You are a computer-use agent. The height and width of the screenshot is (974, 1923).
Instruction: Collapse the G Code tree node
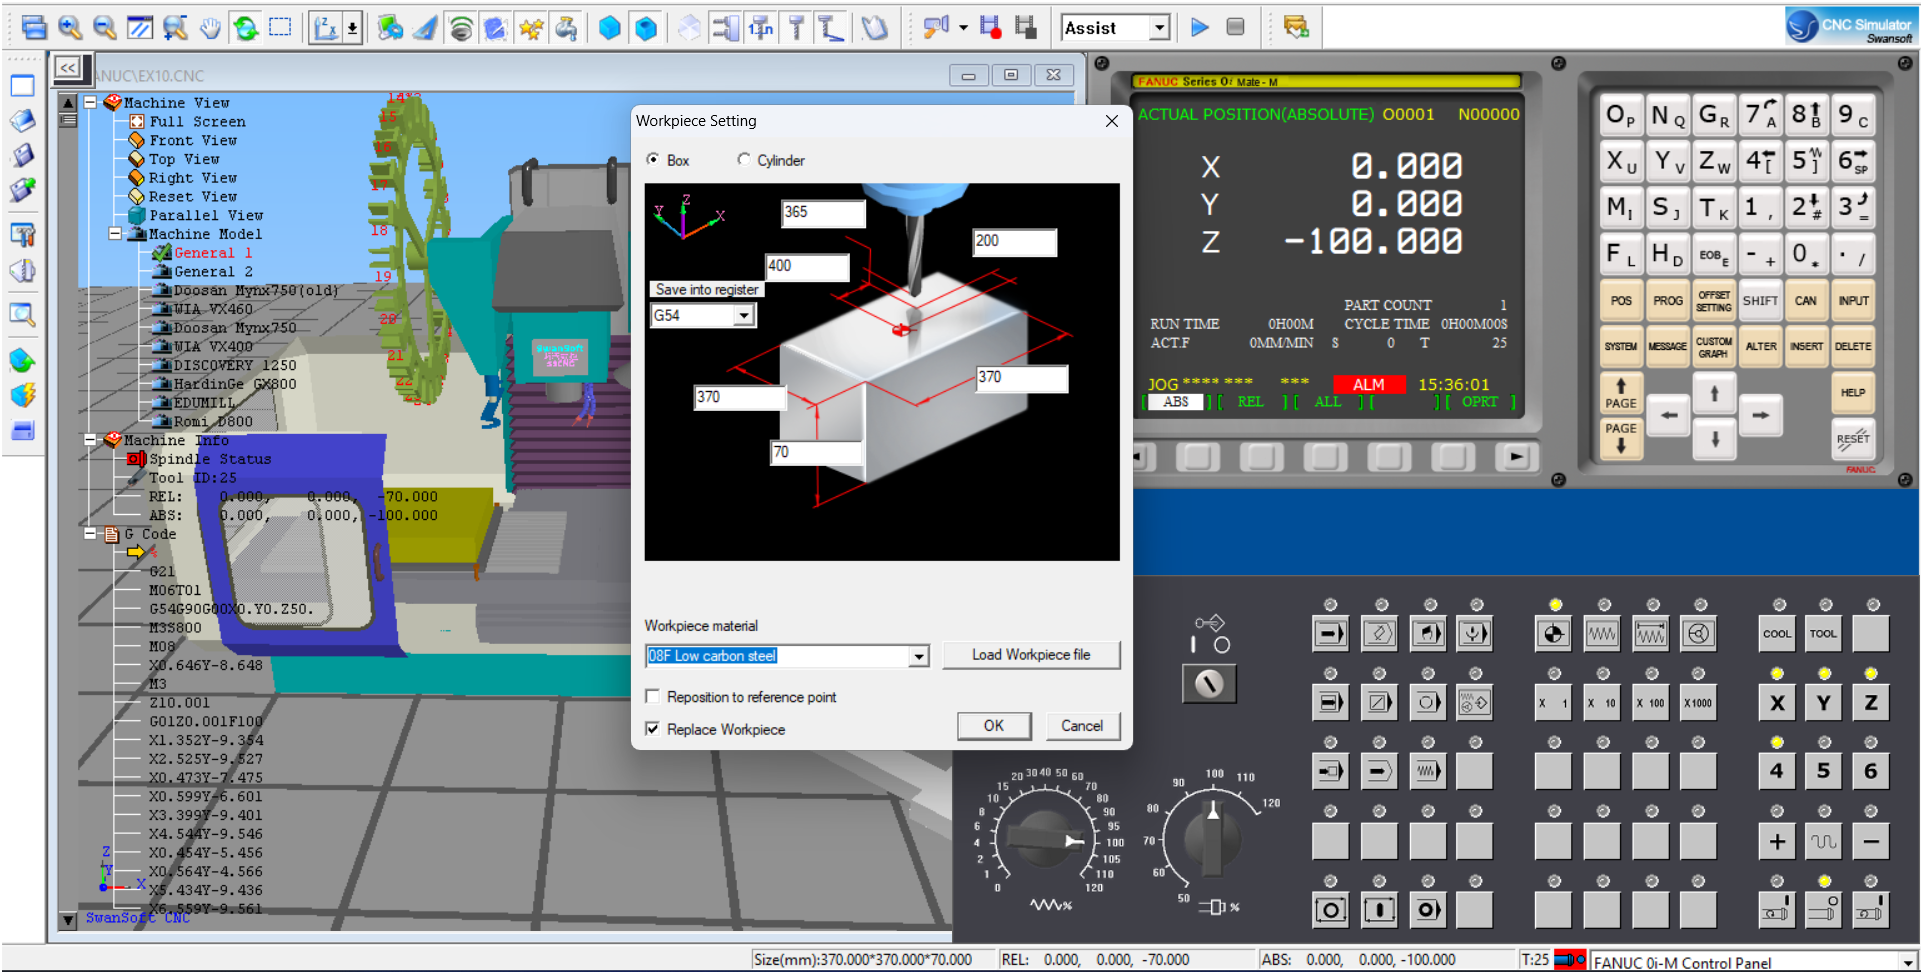91,533
